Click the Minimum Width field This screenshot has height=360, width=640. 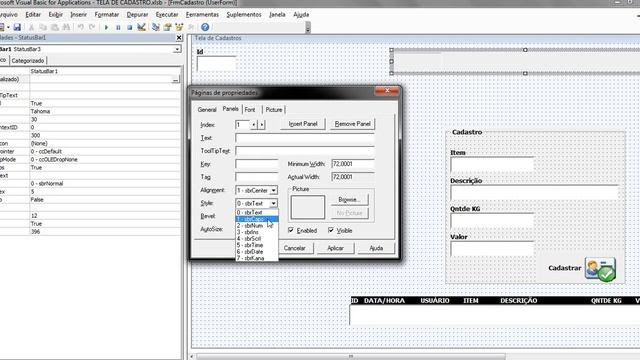353,164
